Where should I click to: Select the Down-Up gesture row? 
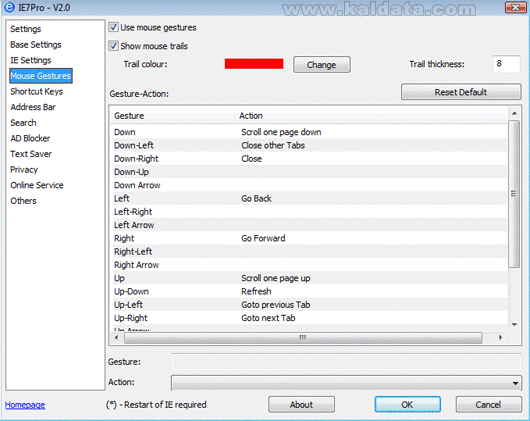click(x=309, y=172)
